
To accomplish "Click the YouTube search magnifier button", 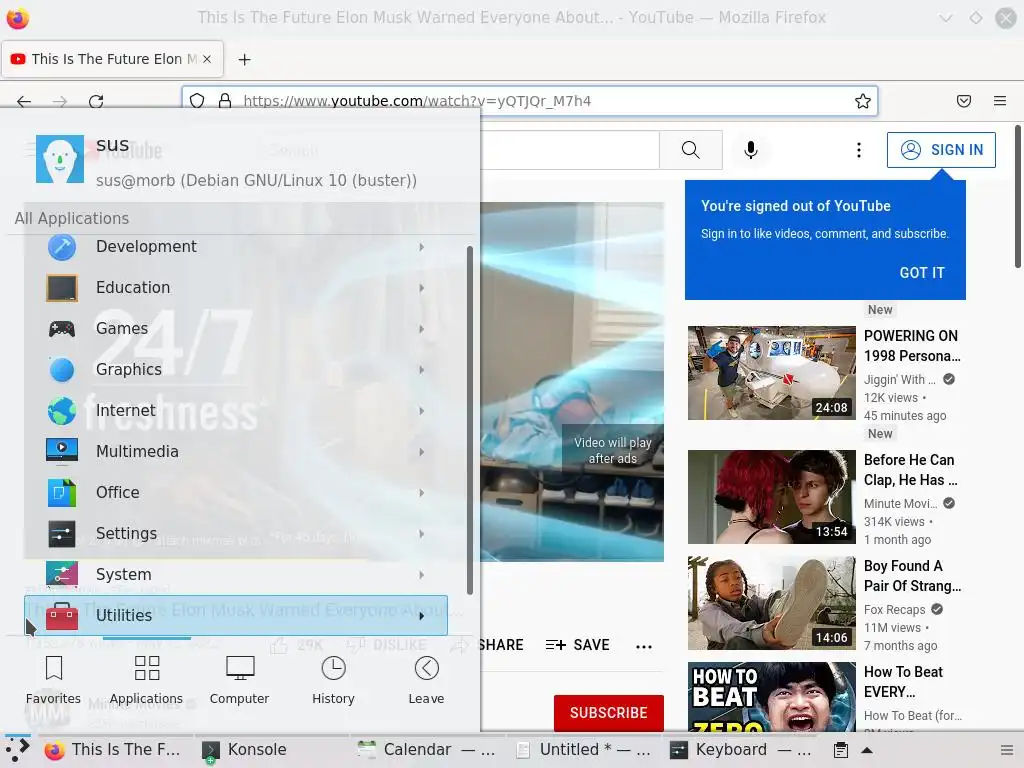I will click(690, 150).
